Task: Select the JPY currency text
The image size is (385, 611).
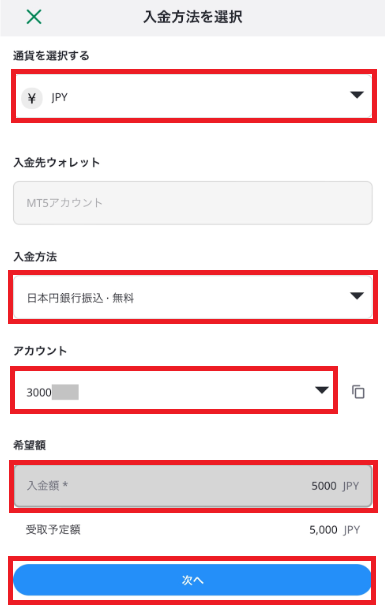Action: pyautogui.click(x=60, y=97)
